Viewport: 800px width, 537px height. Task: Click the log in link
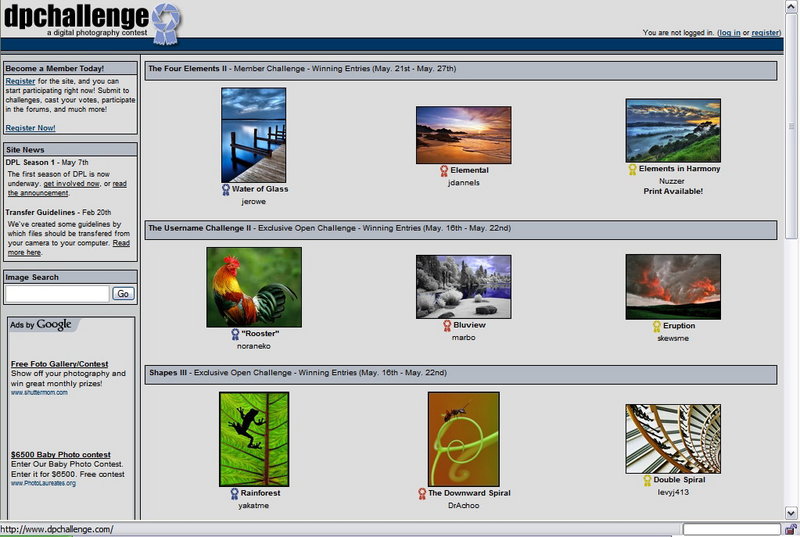729,33
